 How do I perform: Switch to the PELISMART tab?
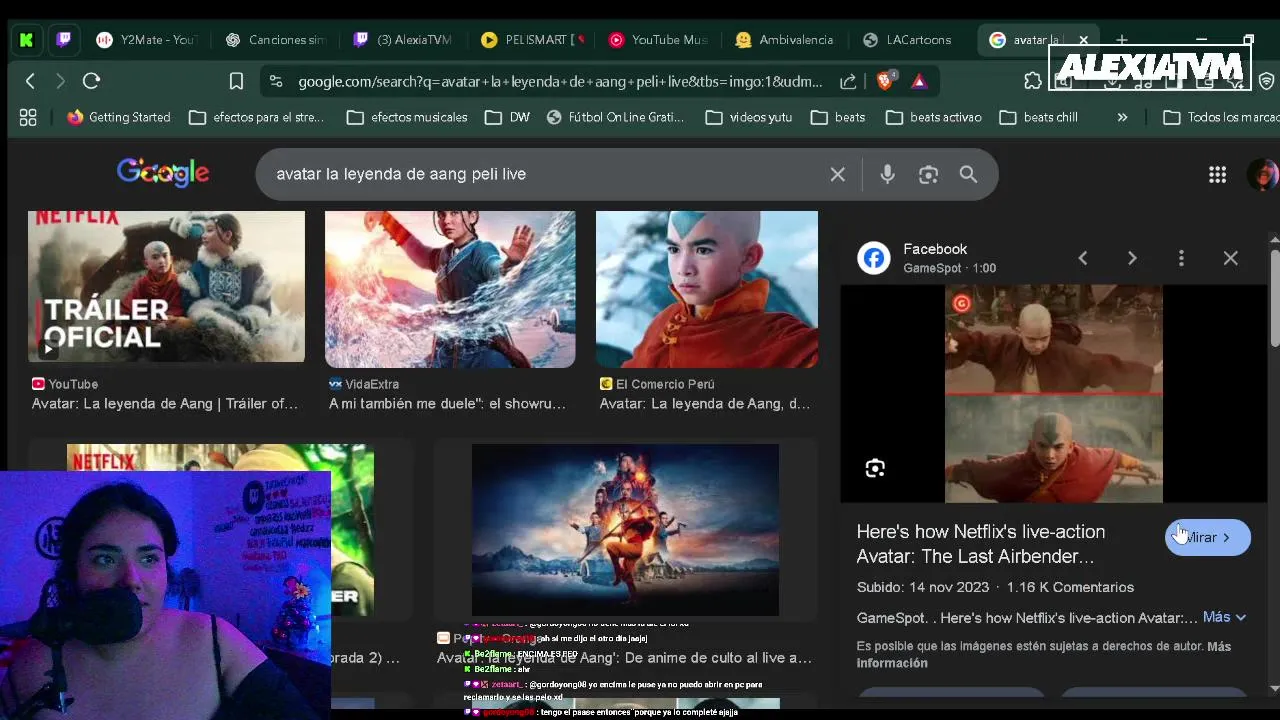pyautogui.click(x=531, y=40)
